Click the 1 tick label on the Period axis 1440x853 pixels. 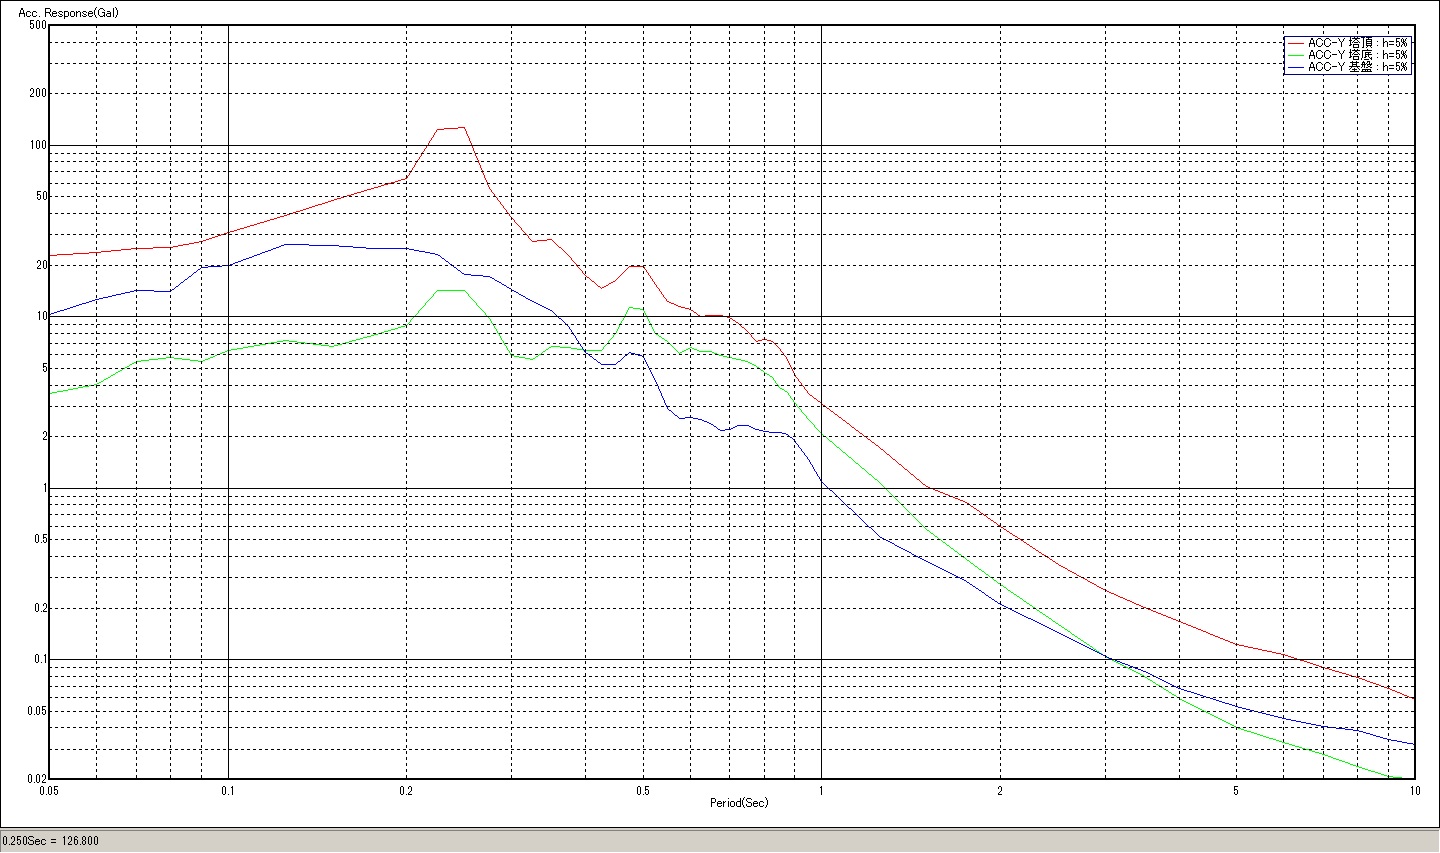821,790
